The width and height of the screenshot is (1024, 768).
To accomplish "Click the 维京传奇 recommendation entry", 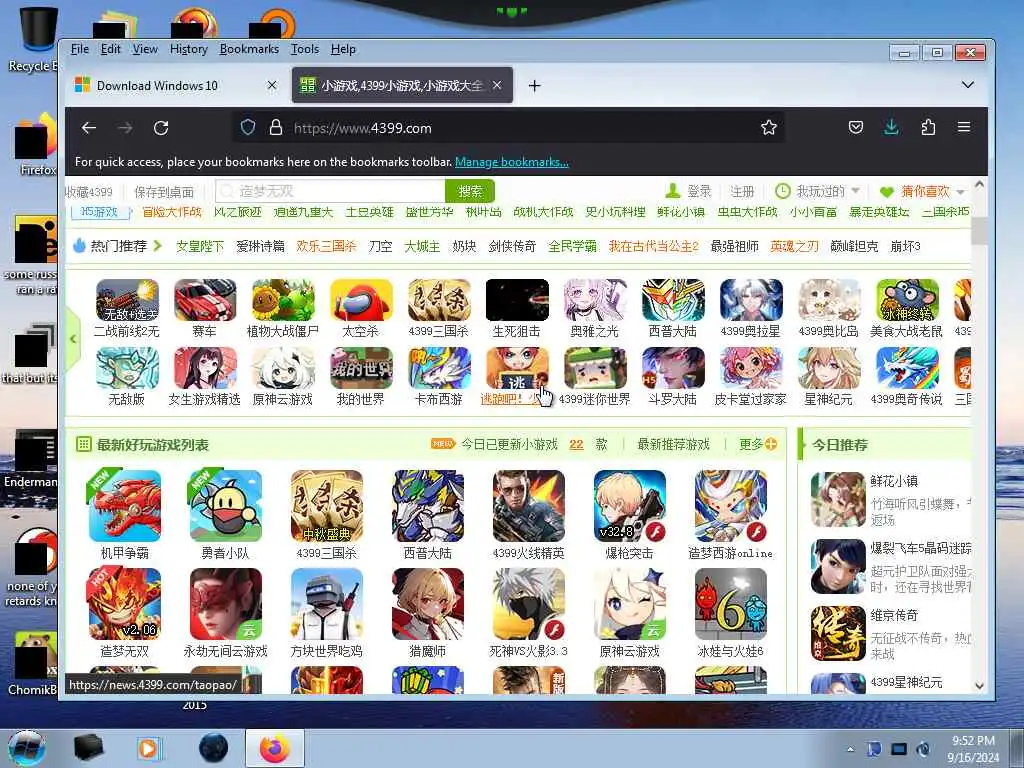I will (x=890, y=634).
